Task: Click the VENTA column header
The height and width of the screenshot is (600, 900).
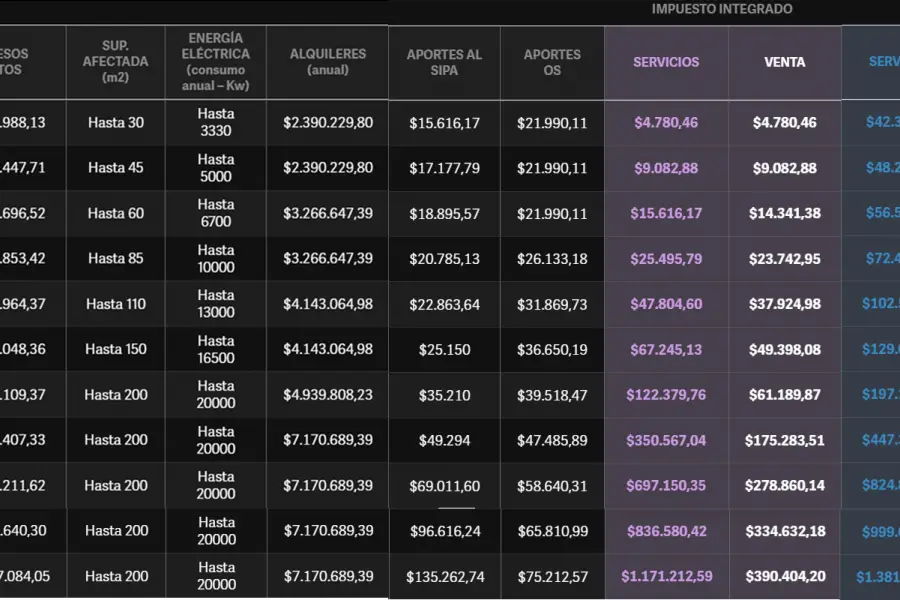Action: coord(785,62)
